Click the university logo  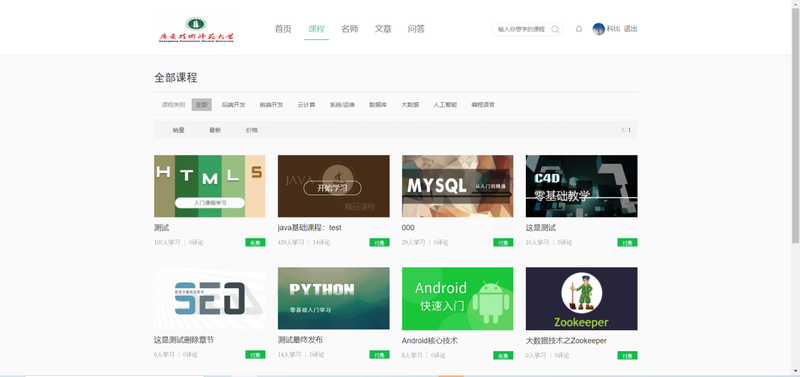point(196,30)
